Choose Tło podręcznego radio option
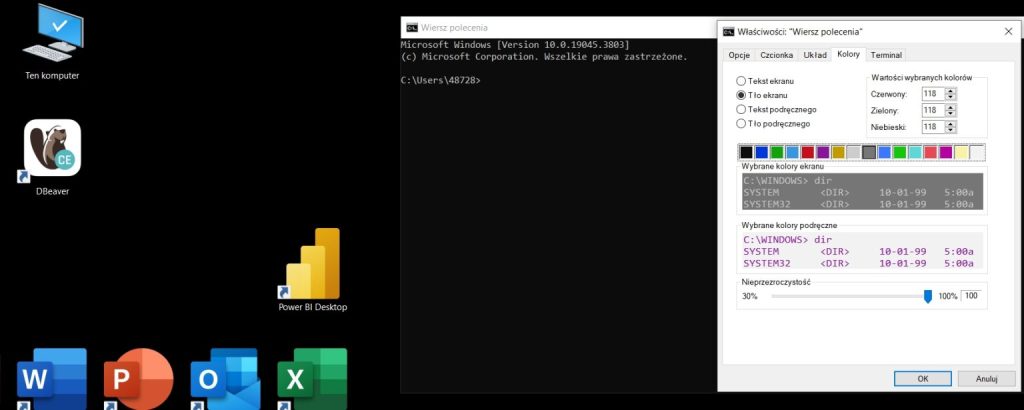The image size is (1024, 410). [773, 123]
